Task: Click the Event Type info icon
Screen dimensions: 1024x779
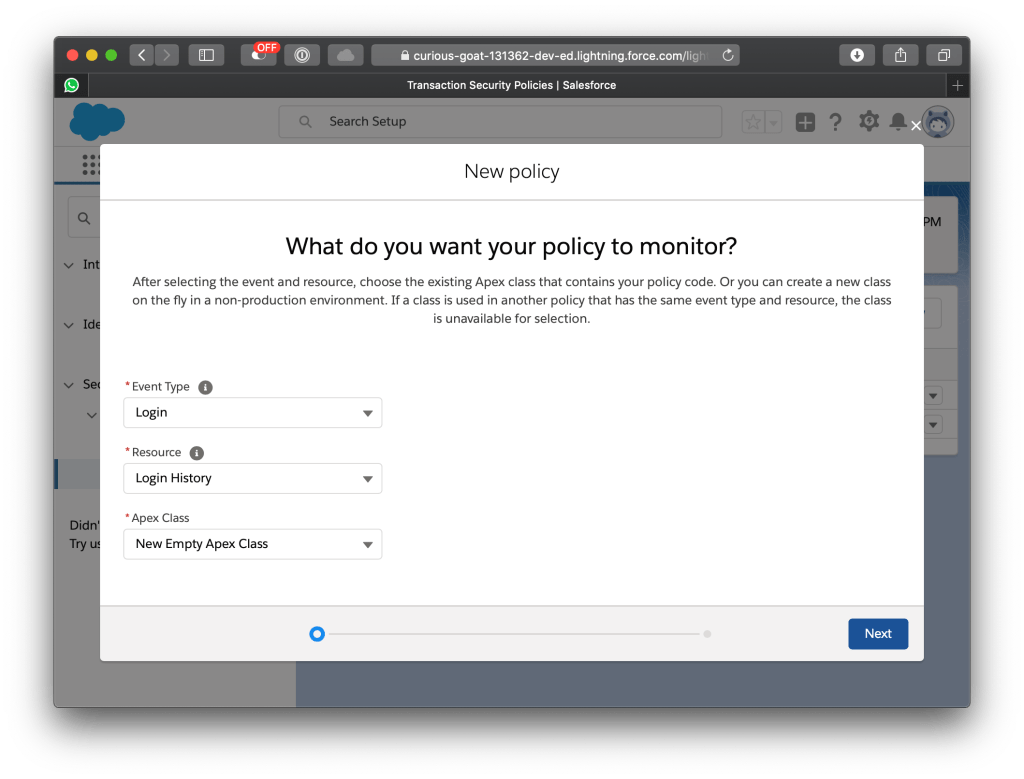Action: [205, 387]
